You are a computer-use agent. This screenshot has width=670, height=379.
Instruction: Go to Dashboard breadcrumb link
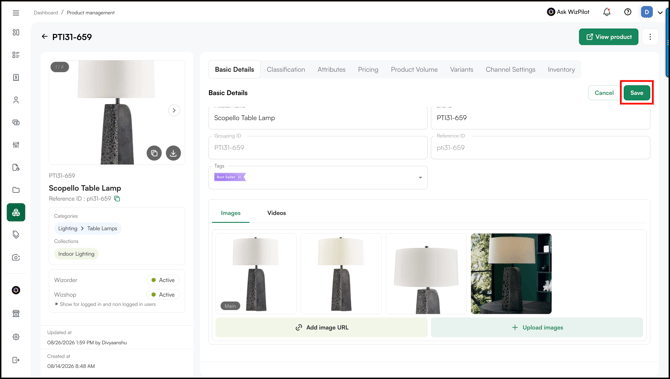(46, 13)
